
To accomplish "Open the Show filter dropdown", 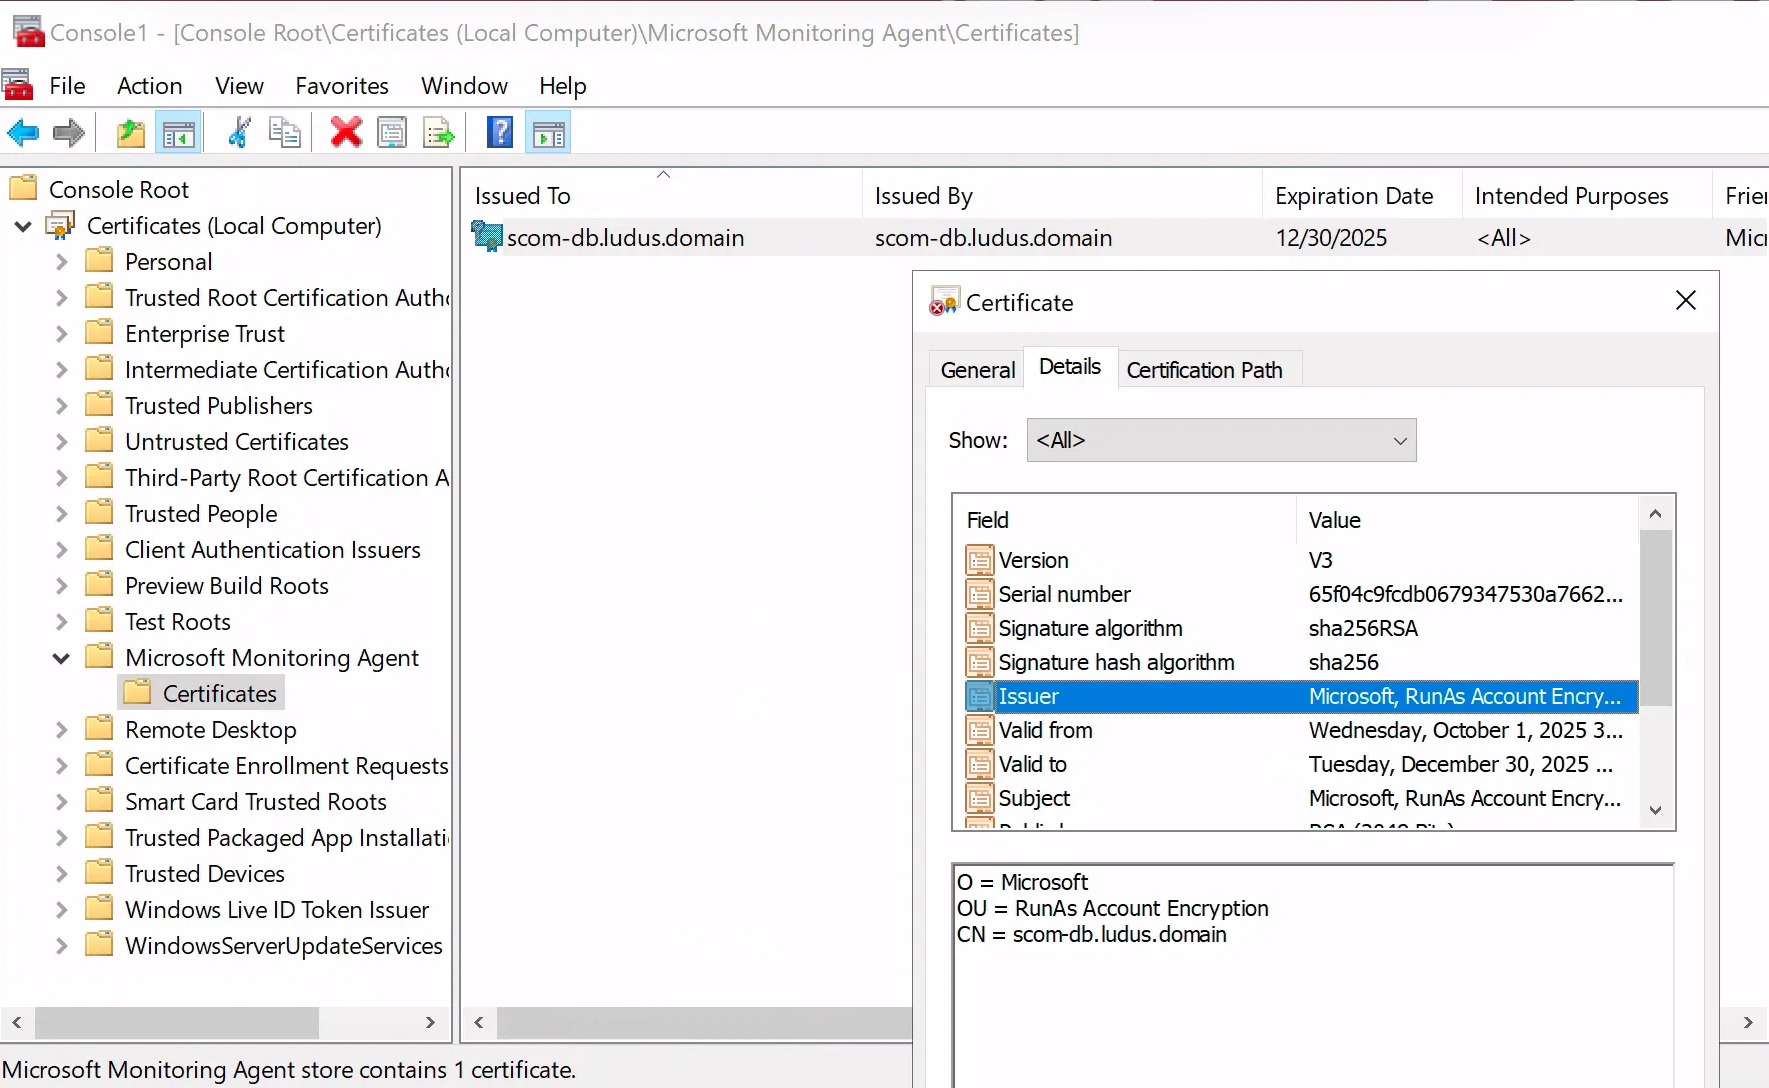I will [1221, 440].
